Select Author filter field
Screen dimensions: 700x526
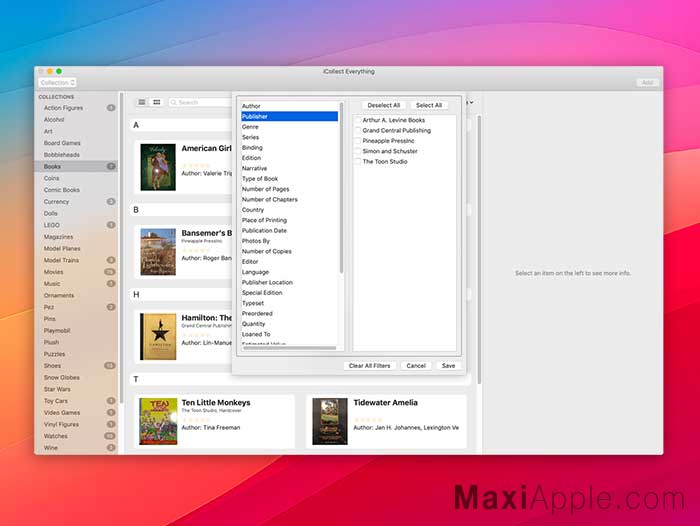[289, 106]
